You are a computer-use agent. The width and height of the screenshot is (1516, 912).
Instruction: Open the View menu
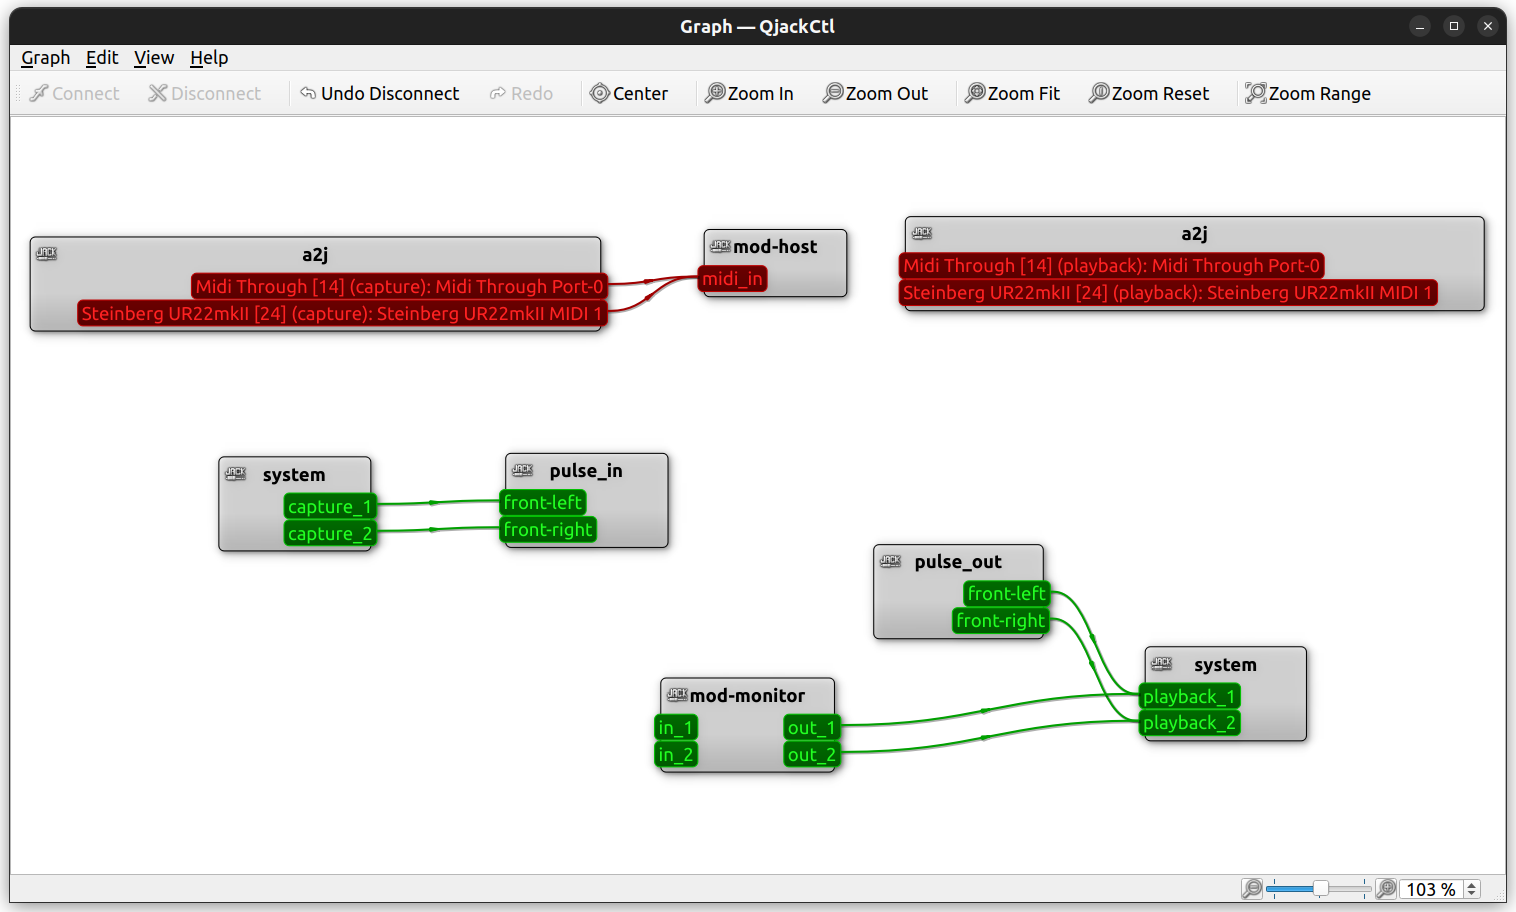pyautogui.click(x=153, y=57)
